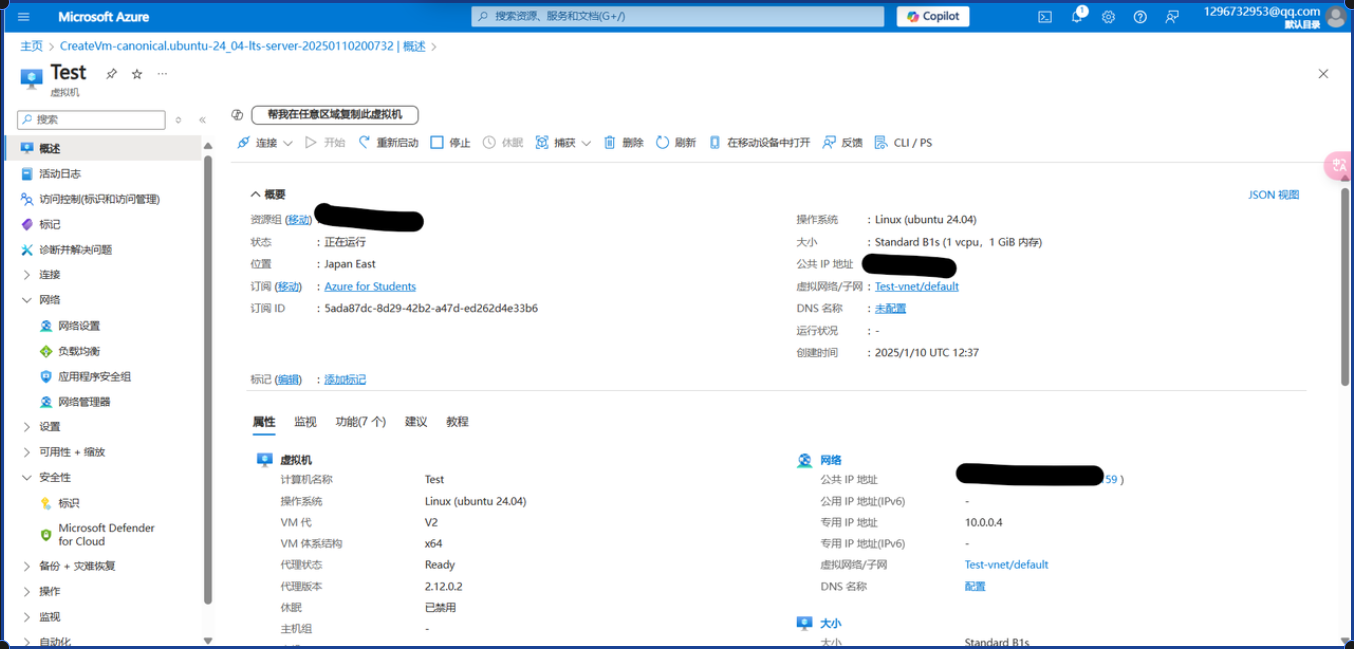Collapse the sidebar with the double chevron

[202, 120]
